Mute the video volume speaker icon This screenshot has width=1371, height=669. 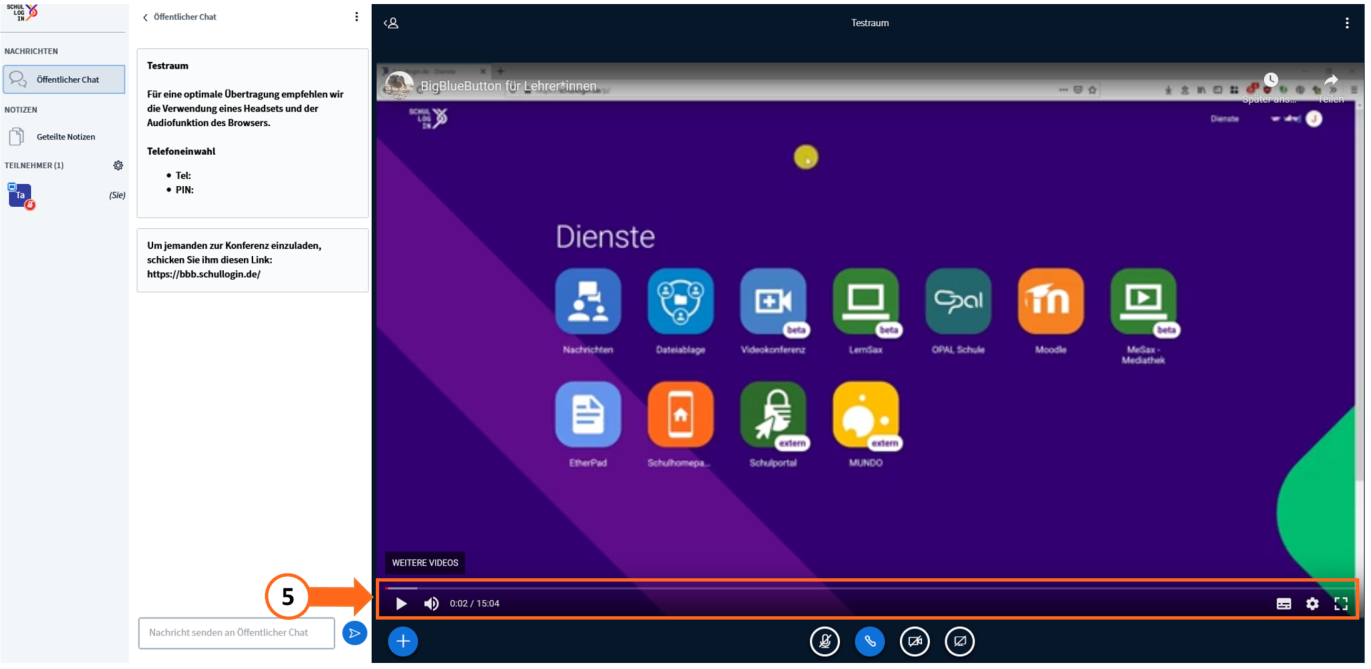(431, 604)
